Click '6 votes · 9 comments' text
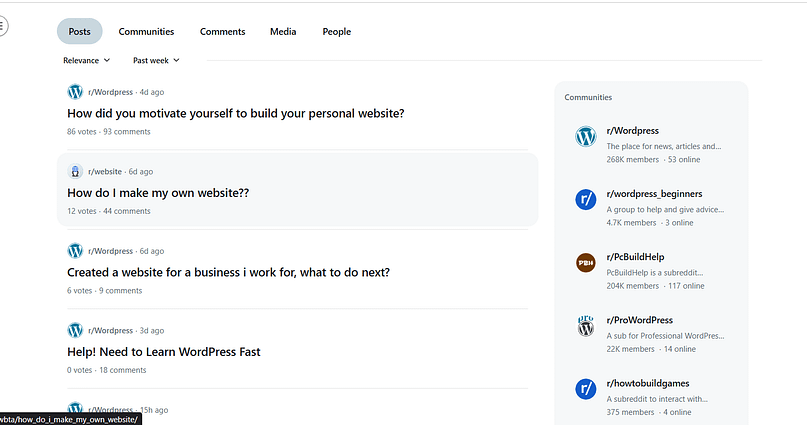807x425 pixels. pos(104,291)
